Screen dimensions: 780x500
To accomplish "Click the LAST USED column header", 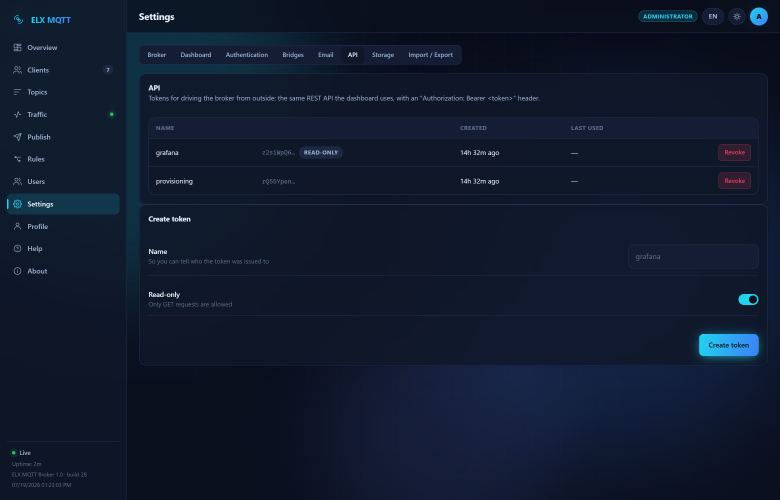I will [587, 128].
